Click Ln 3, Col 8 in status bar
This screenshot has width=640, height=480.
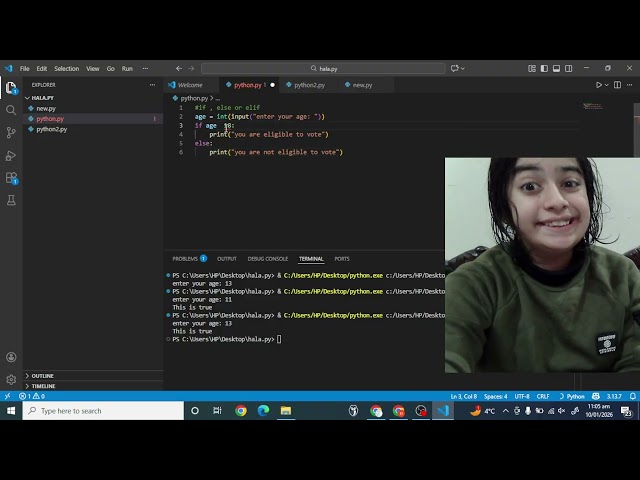click(x=464, y=396)
